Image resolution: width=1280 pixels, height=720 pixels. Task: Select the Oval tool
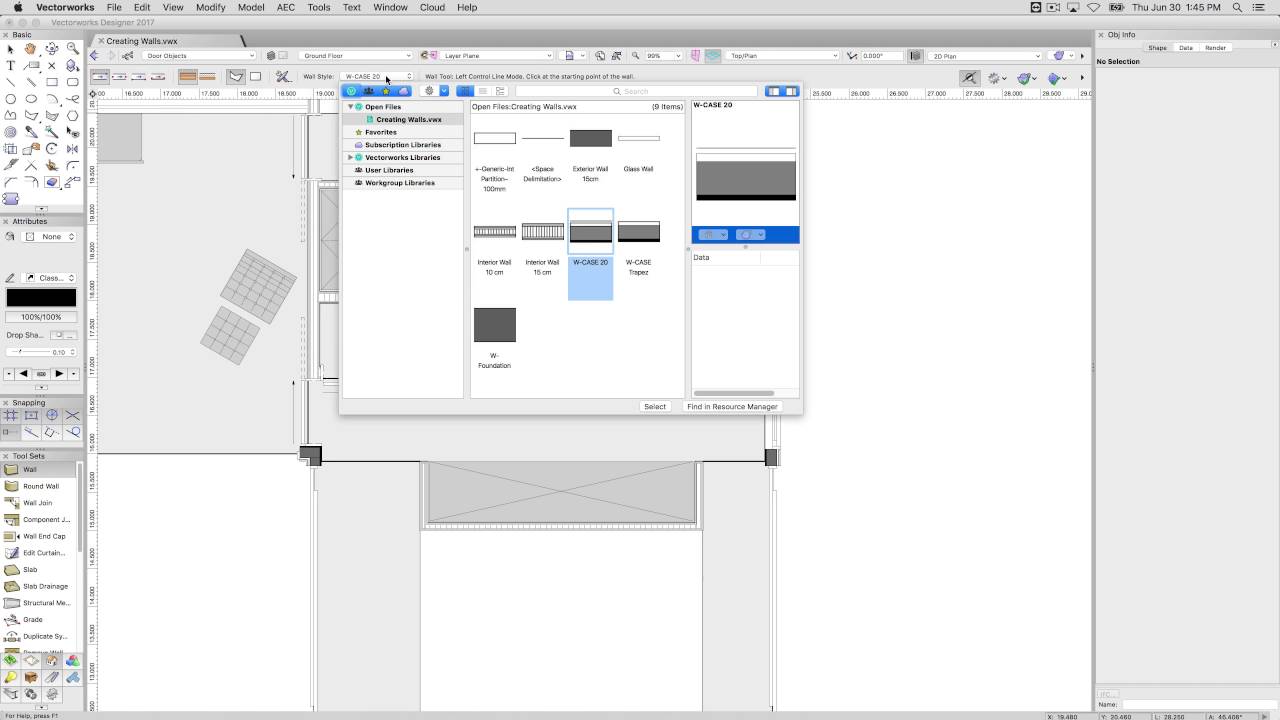[x=31, y=99]
